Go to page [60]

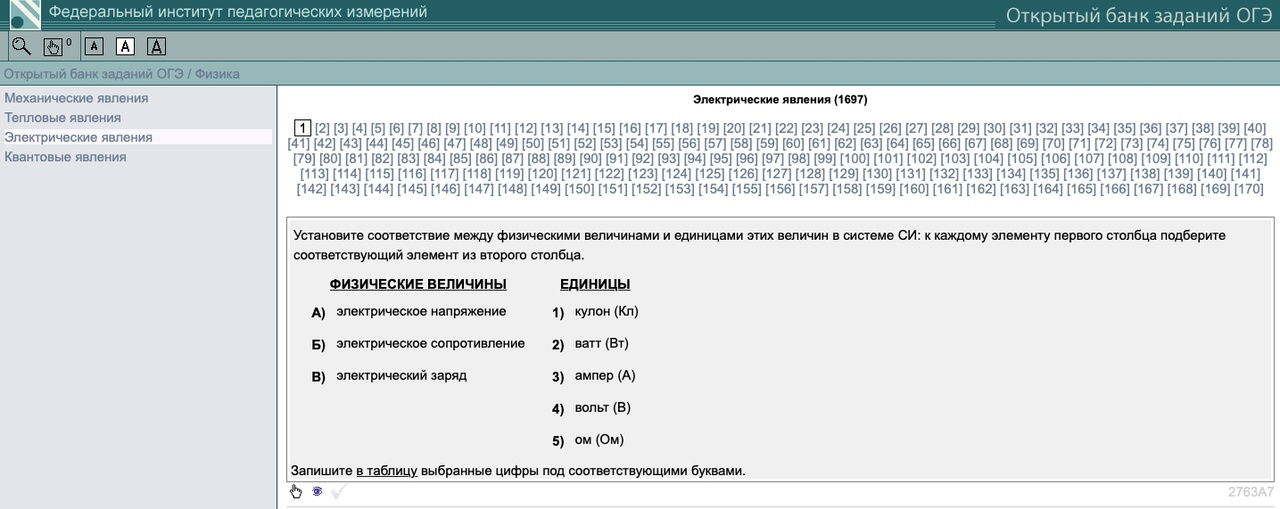(x=793, y=143)
